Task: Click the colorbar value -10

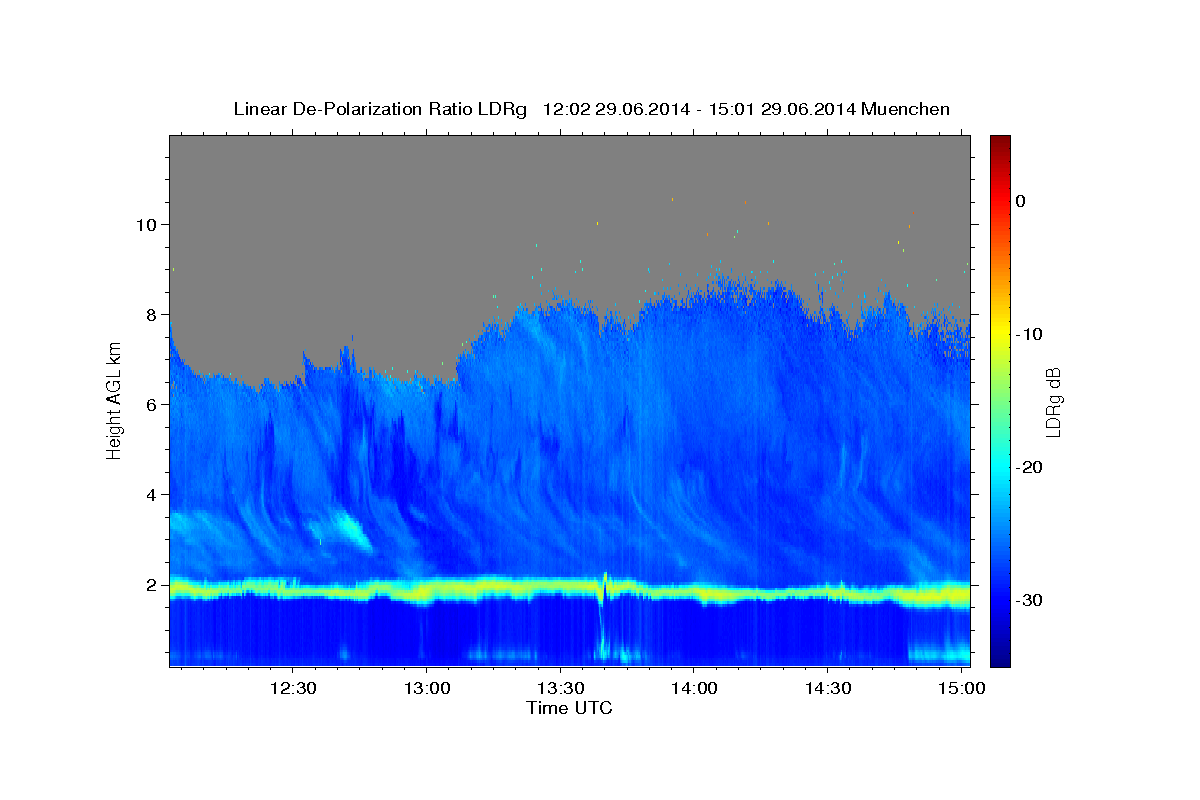Action: pyautogui.click(x=1030, y=334)
